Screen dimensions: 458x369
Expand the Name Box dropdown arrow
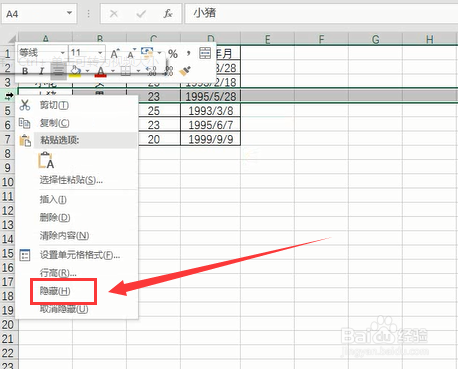coord(69,13)
